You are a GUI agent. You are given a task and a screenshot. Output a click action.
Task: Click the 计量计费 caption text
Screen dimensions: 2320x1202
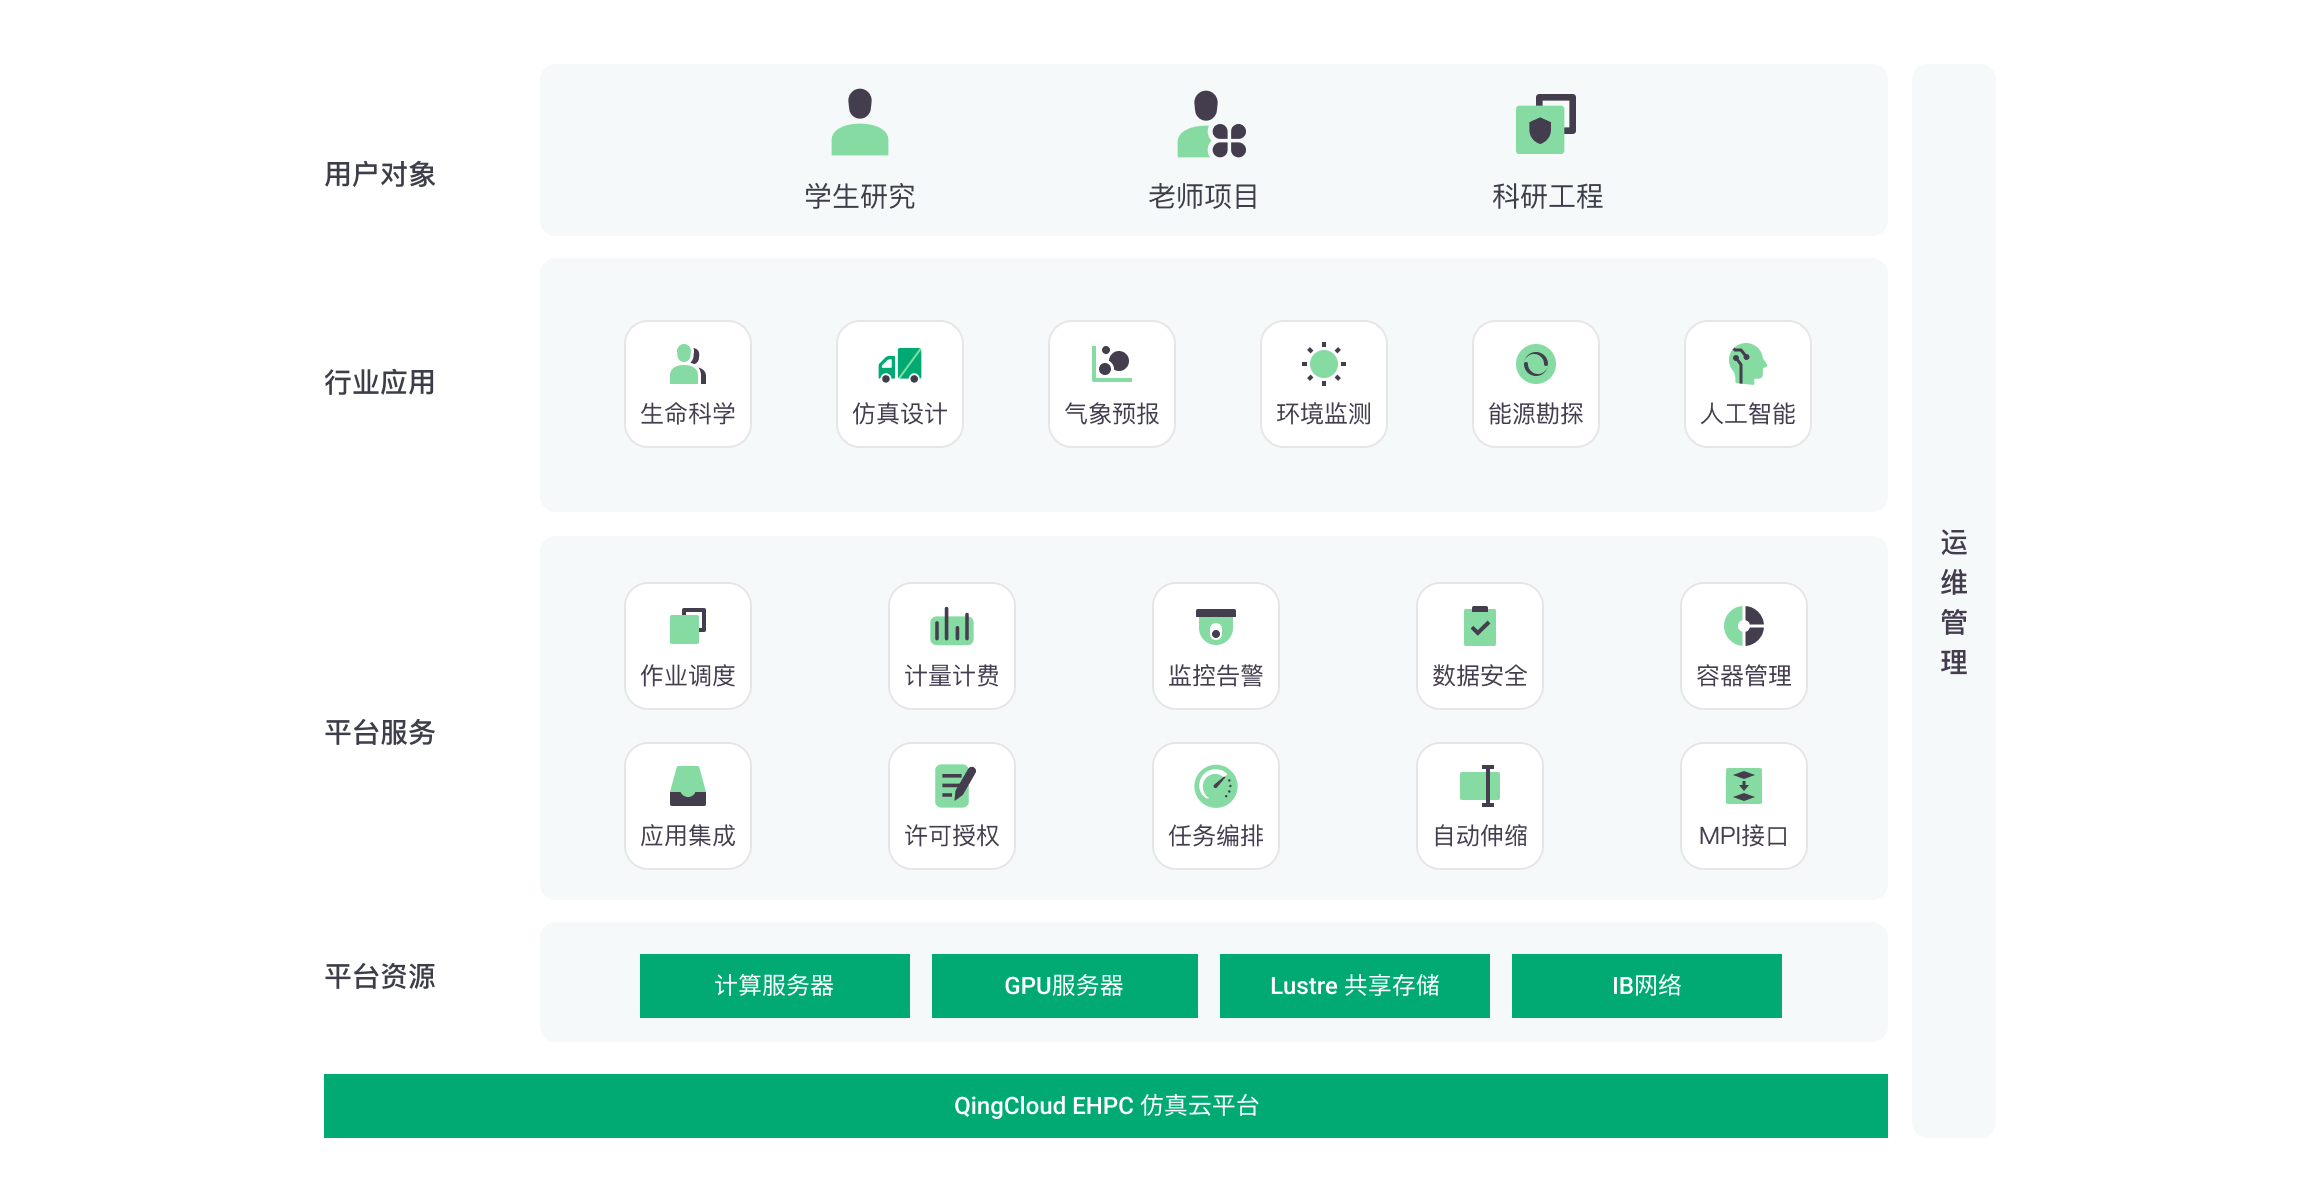(952, 676)
